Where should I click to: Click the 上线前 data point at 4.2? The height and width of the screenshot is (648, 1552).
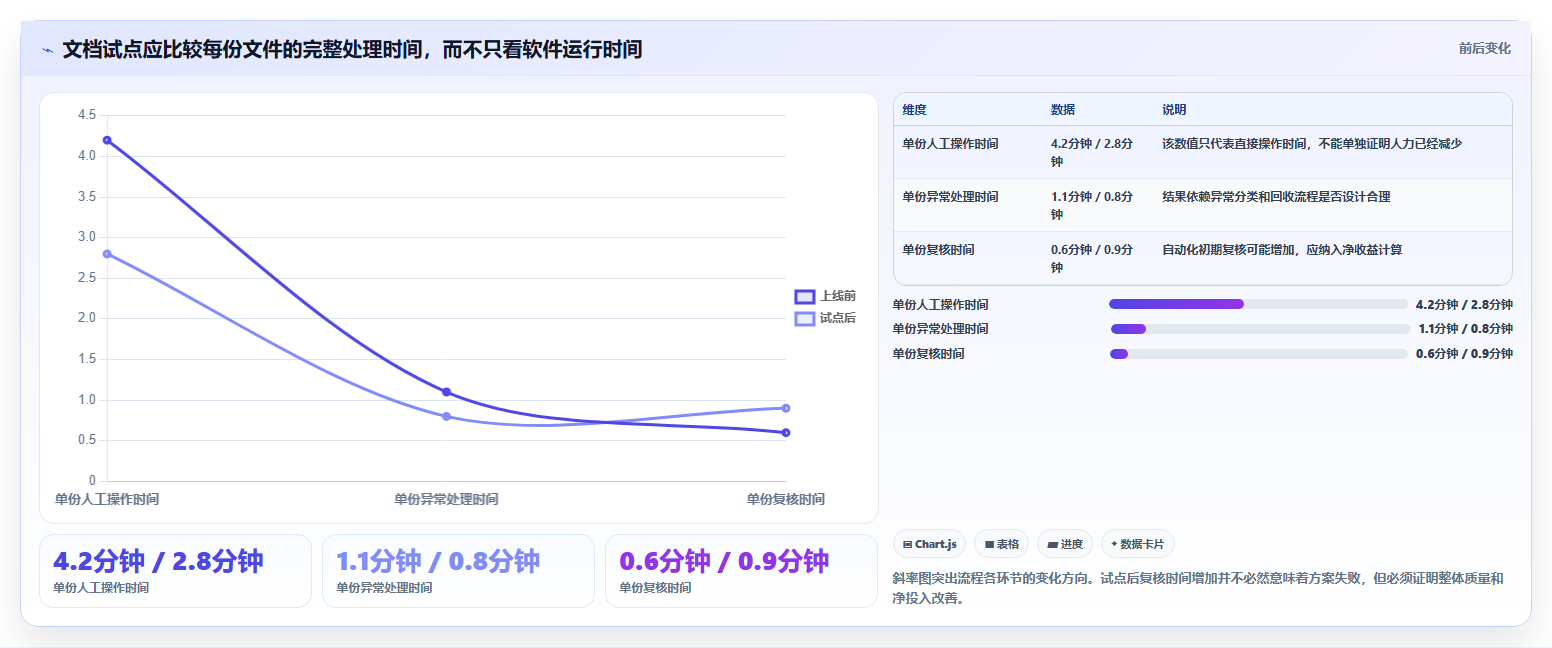(x=107, y=140)
